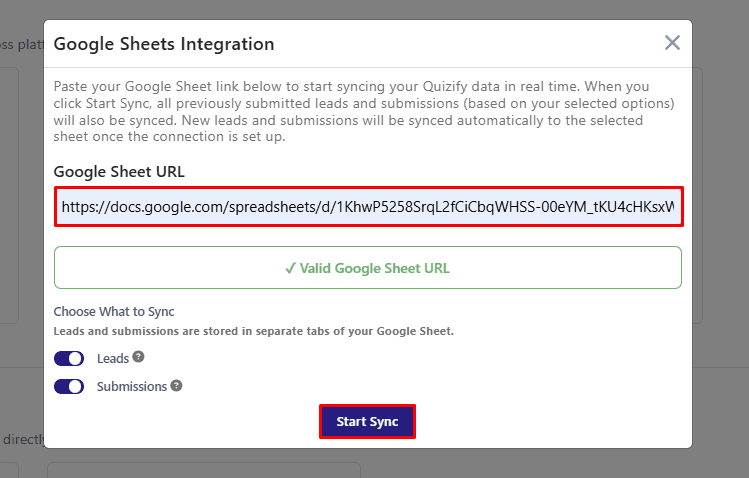Image resolution: width=749 pixels, height=478 pixels.
Task: Close the Google Sheets Integration dialog
Action: (672, 43)
